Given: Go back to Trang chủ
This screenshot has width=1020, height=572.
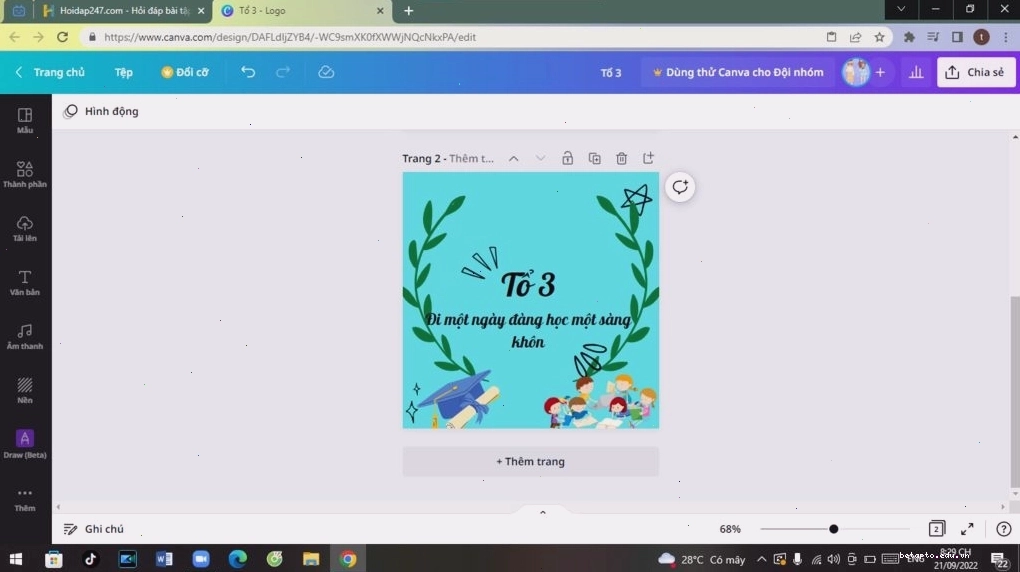Looking at the screenshot, I should 50,72.
